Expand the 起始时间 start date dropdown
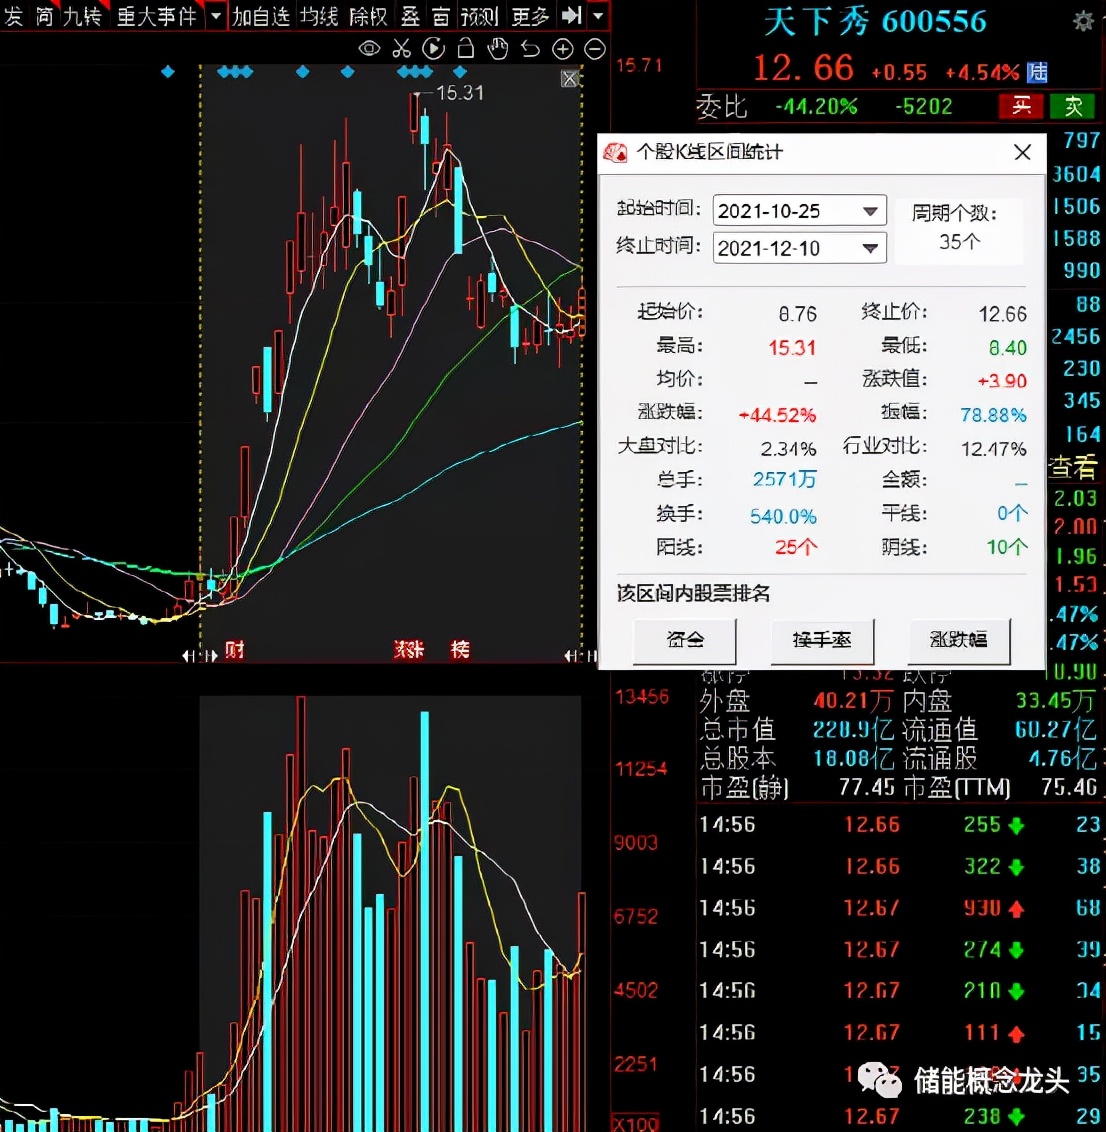The height and width of the screenshot is (1132, 1106). coord(870,211)
